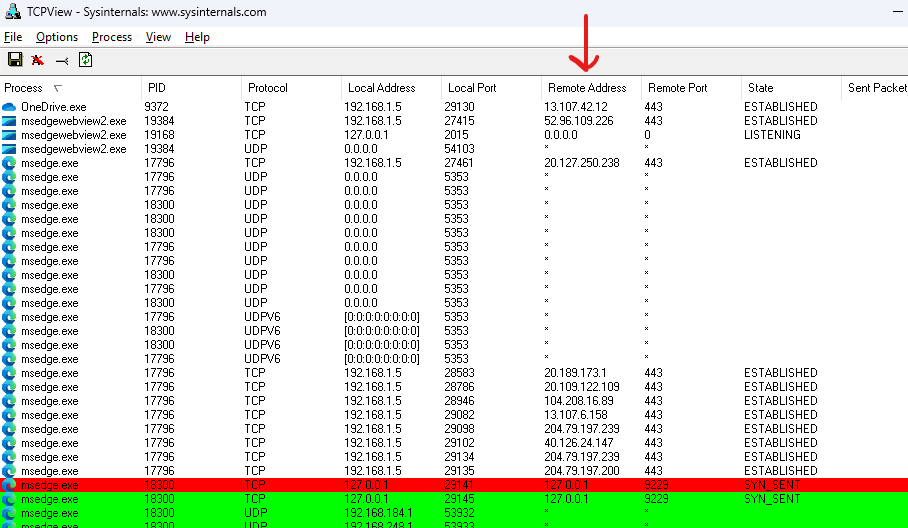Select remote address 40.126.24.147
908x528 pixels.
579,443
